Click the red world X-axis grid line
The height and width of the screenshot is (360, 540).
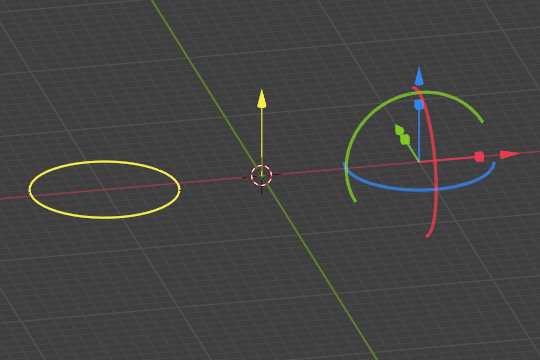point(214,180)
